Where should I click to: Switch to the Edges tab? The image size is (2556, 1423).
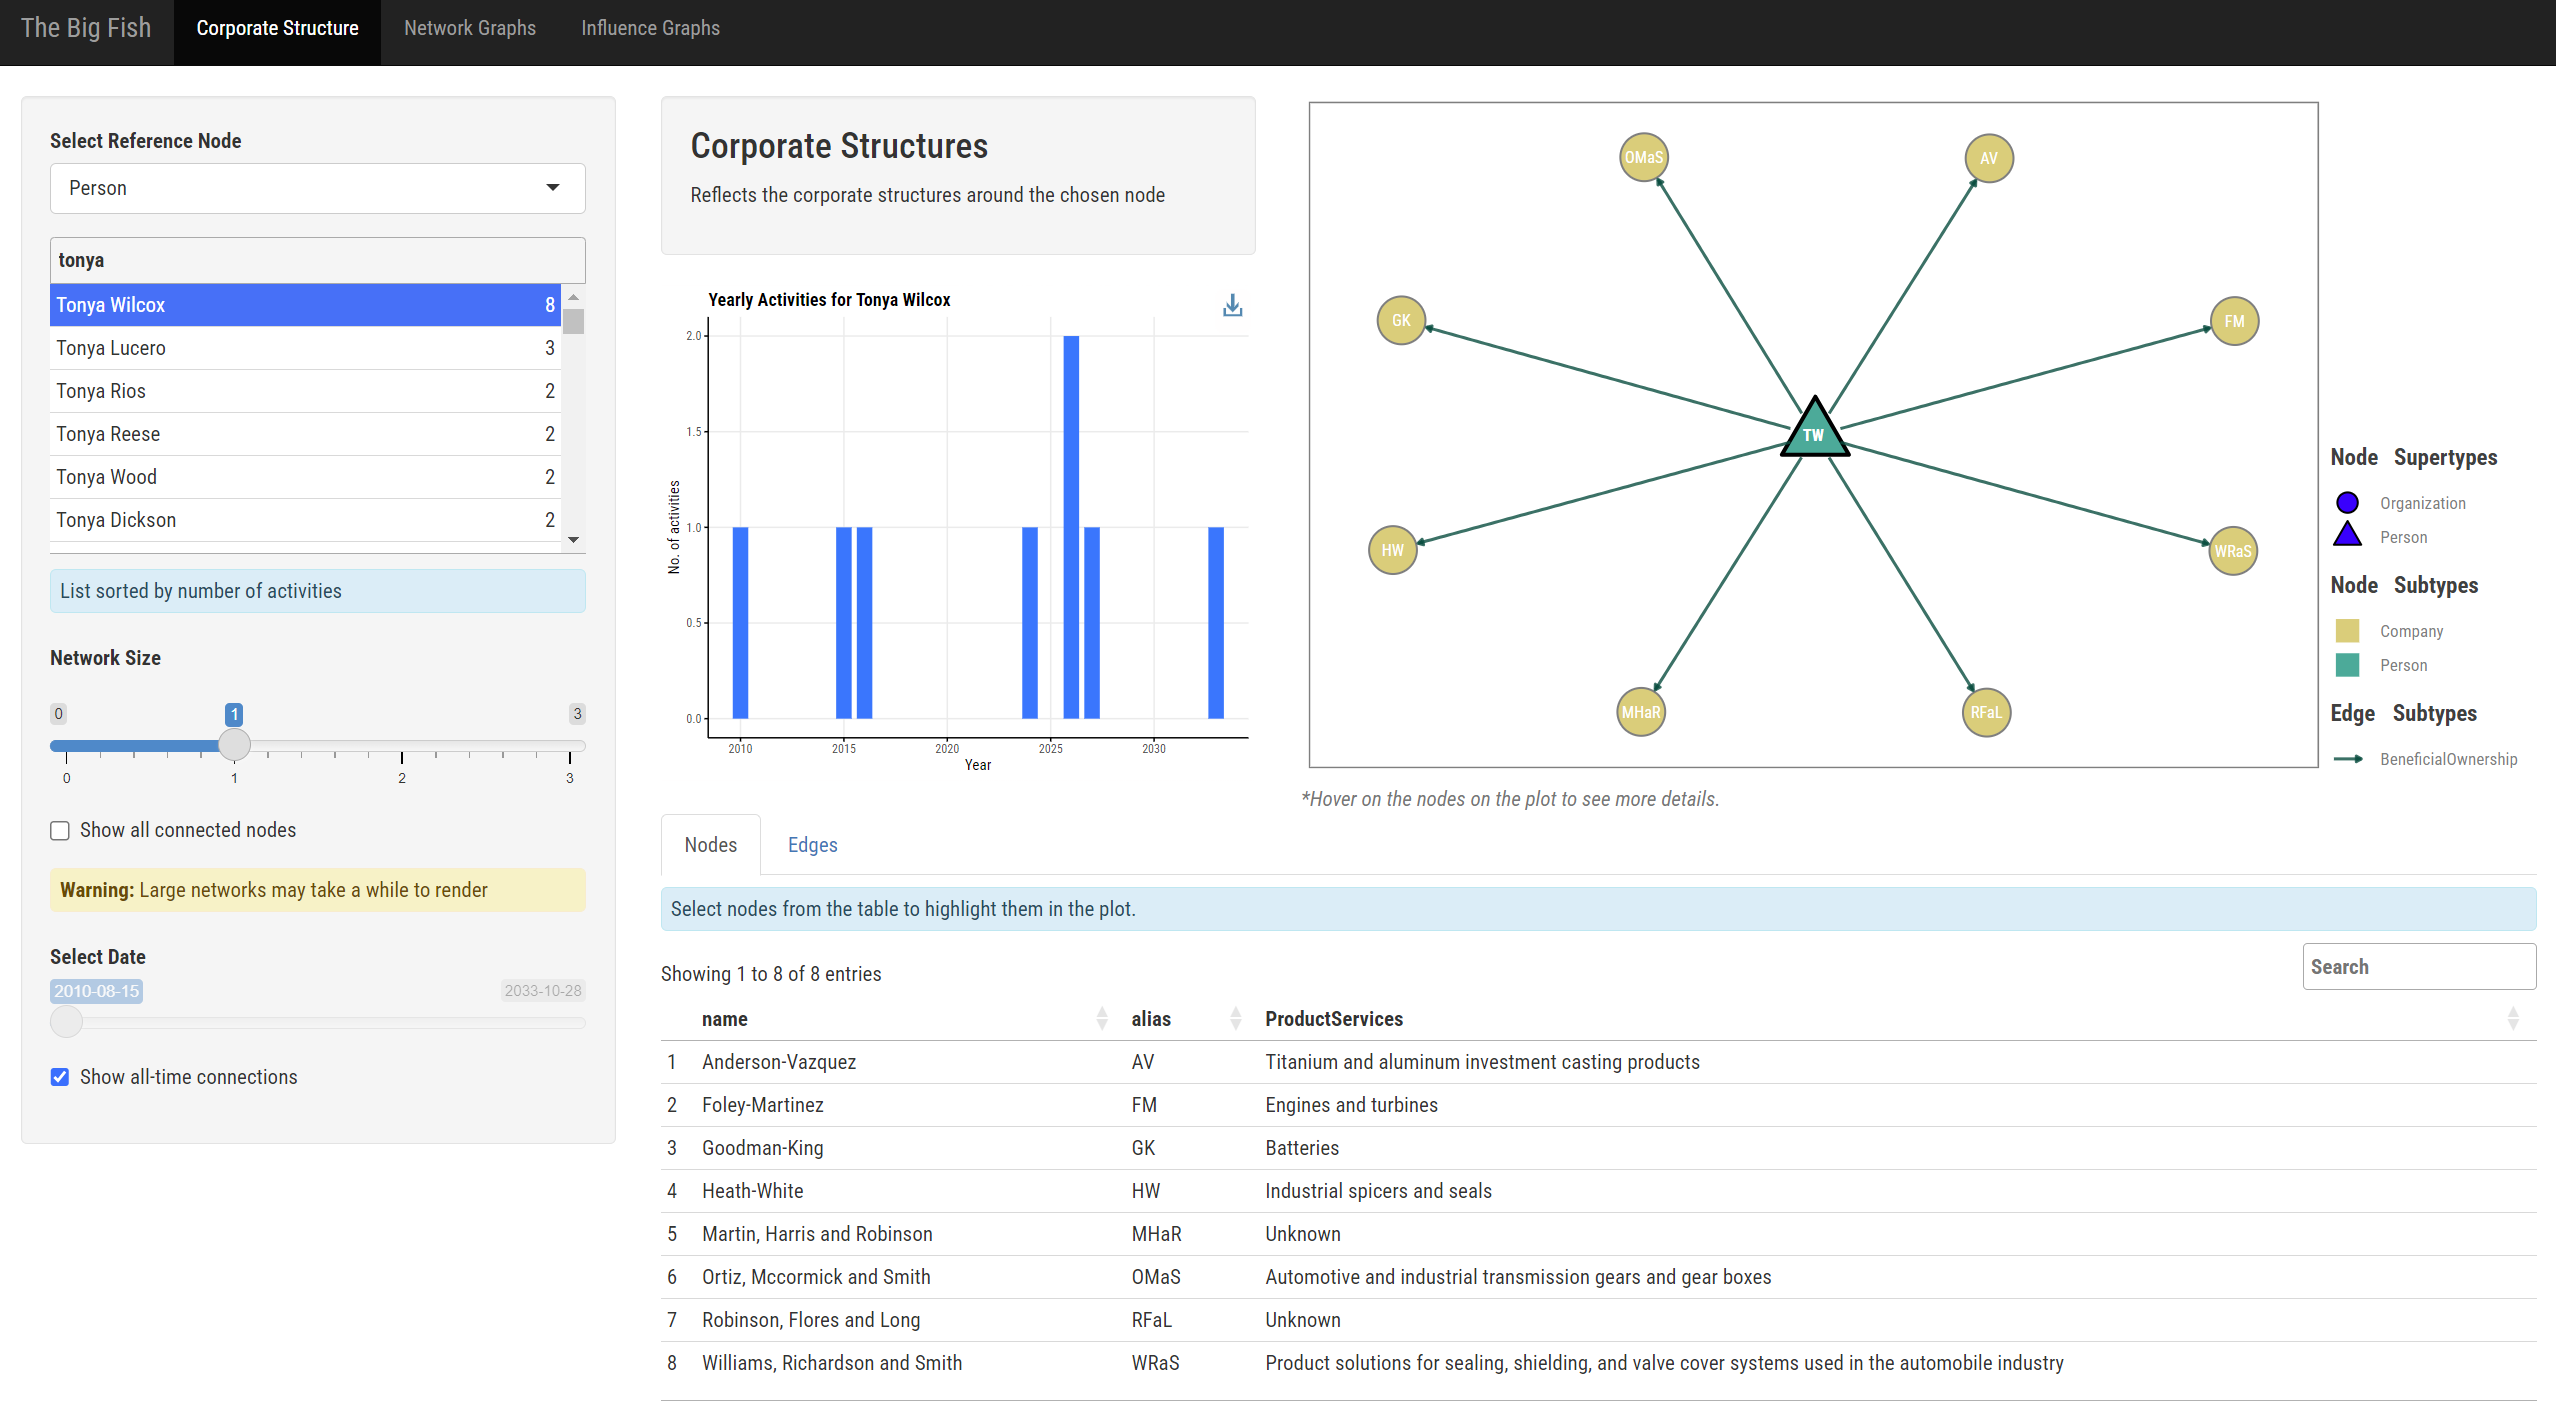812,845
